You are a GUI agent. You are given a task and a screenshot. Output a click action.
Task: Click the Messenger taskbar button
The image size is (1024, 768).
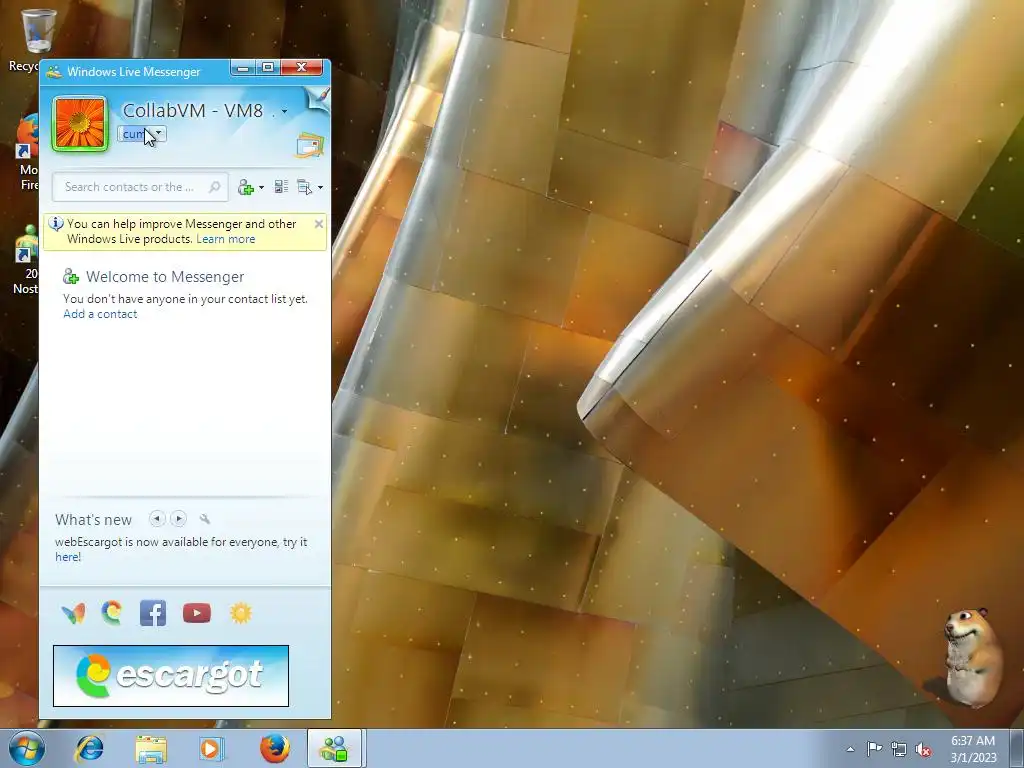coord(334,748)
